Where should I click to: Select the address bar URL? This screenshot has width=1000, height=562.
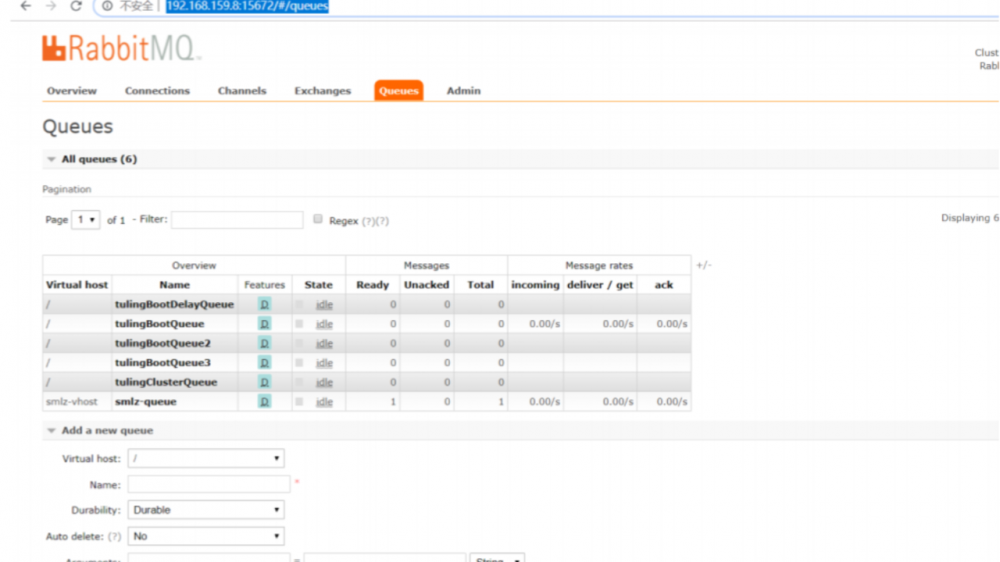[x=247, y=6]
